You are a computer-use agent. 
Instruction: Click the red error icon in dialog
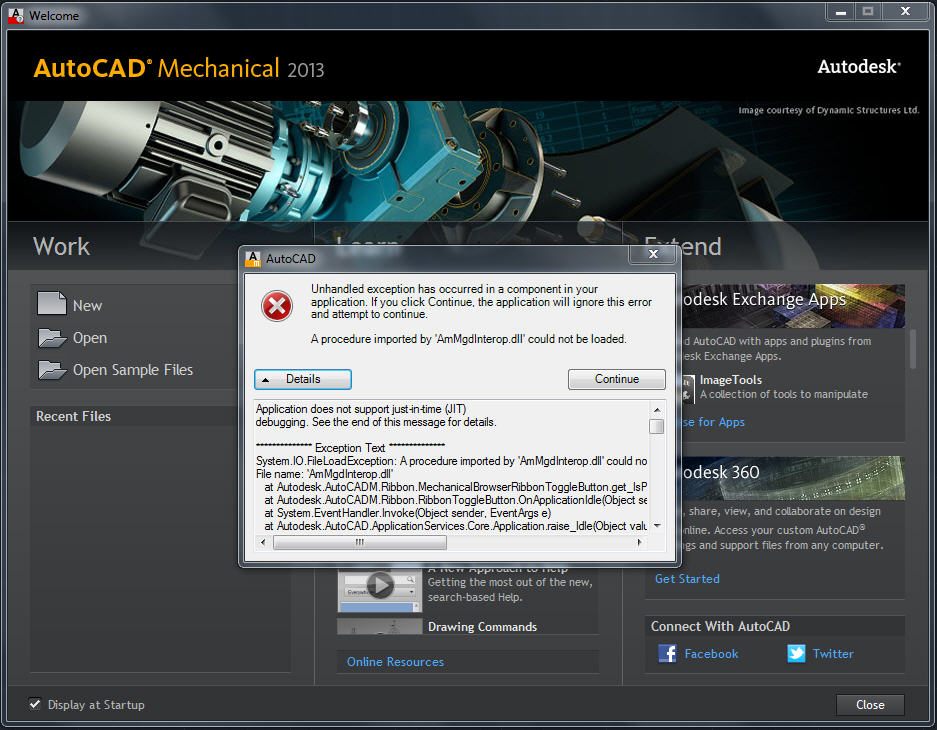point(277,306)
